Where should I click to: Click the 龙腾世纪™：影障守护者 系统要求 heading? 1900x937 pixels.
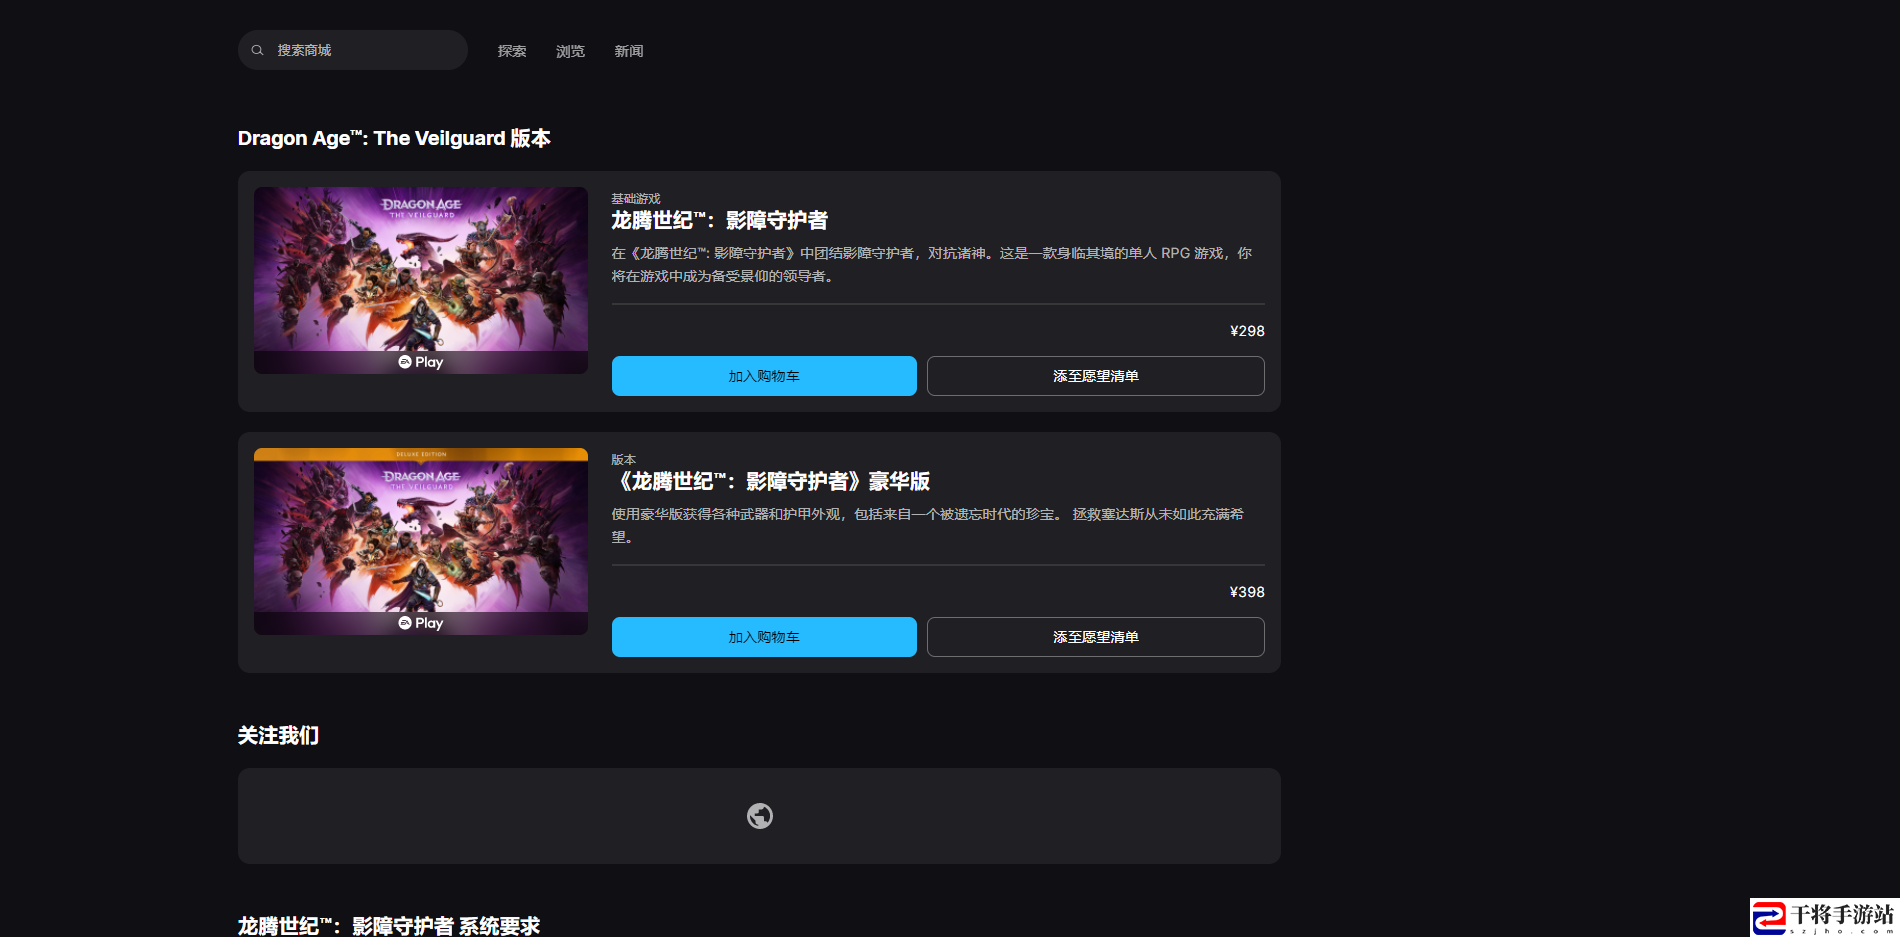click(x=389, y=926)
